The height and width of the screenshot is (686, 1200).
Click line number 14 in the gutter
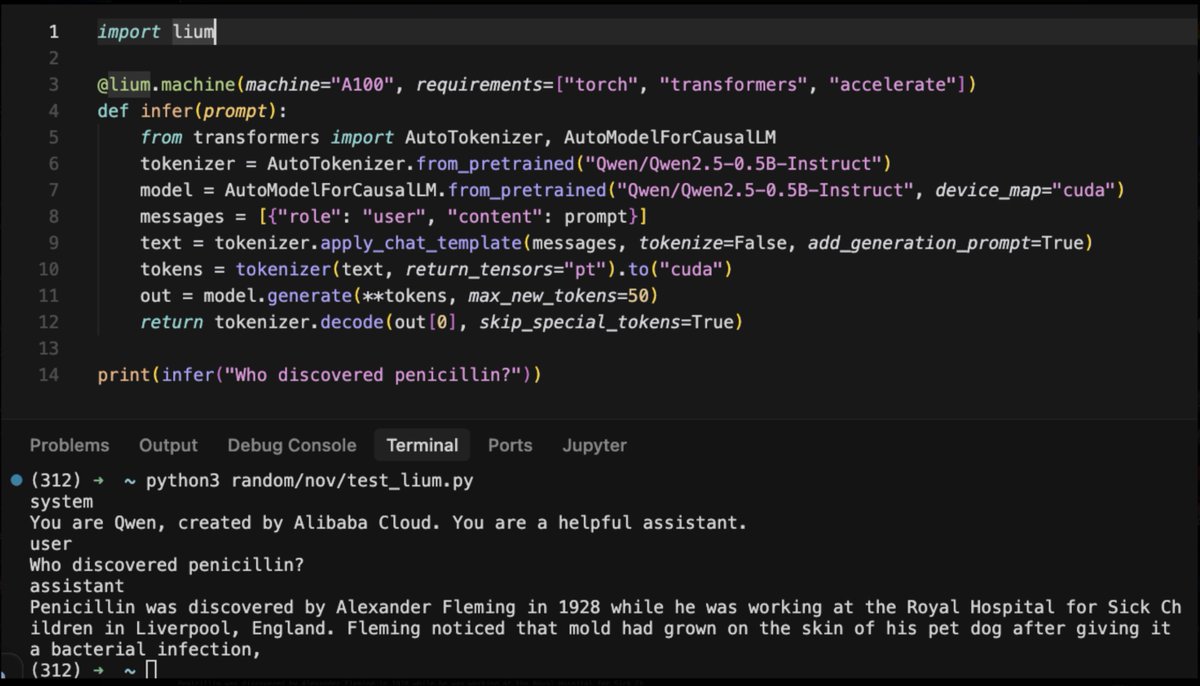click(x=49, y=374)
